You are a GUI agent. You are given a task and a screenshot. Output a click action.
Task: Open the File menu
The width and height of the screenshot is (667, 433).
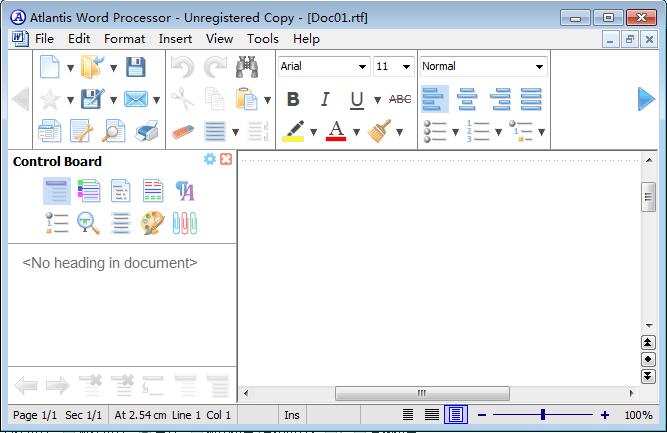[44, 39]
